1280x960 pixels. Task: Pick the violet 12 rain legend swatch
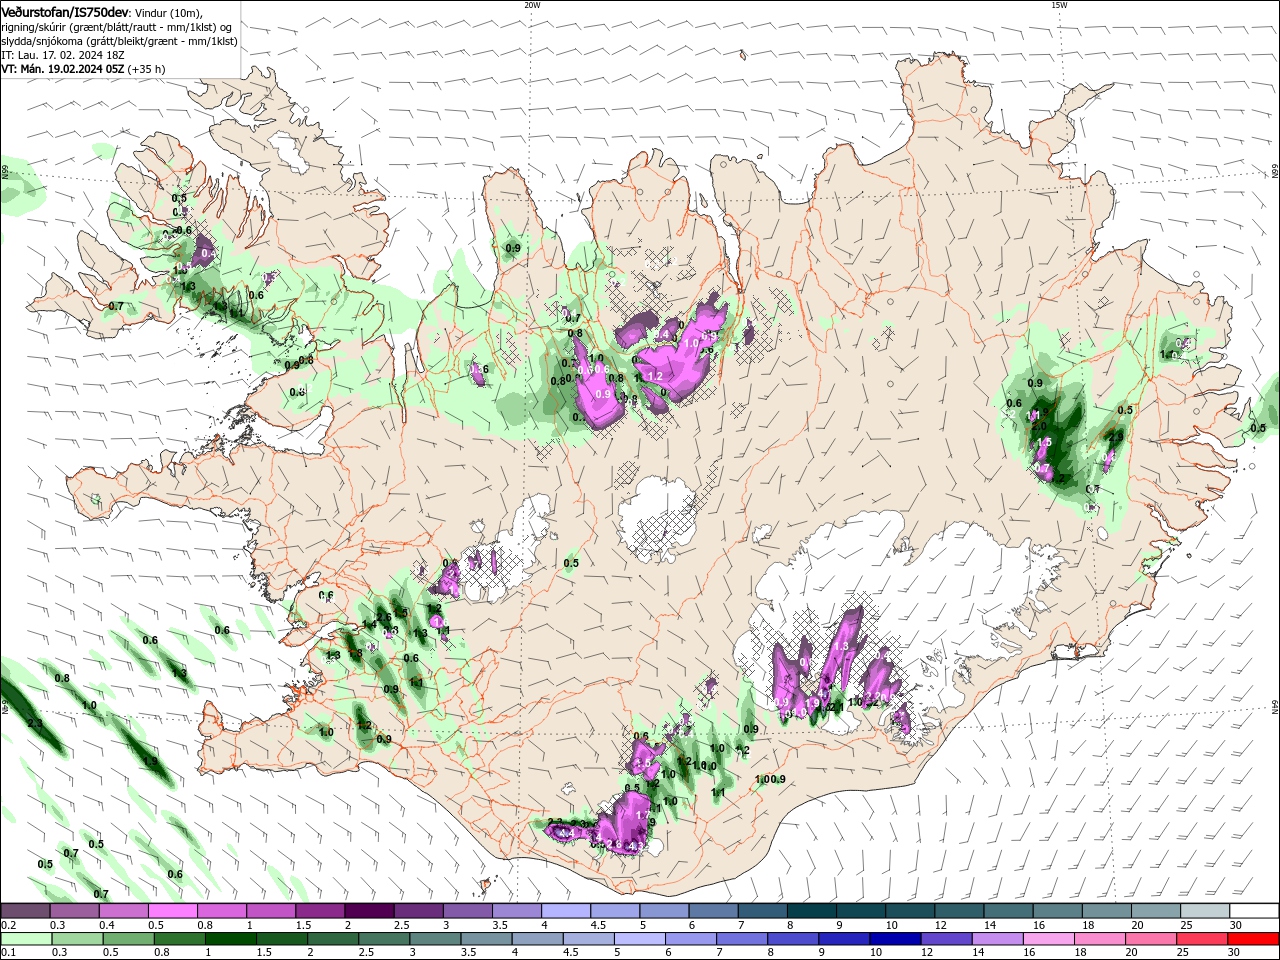tap(946, 939)
